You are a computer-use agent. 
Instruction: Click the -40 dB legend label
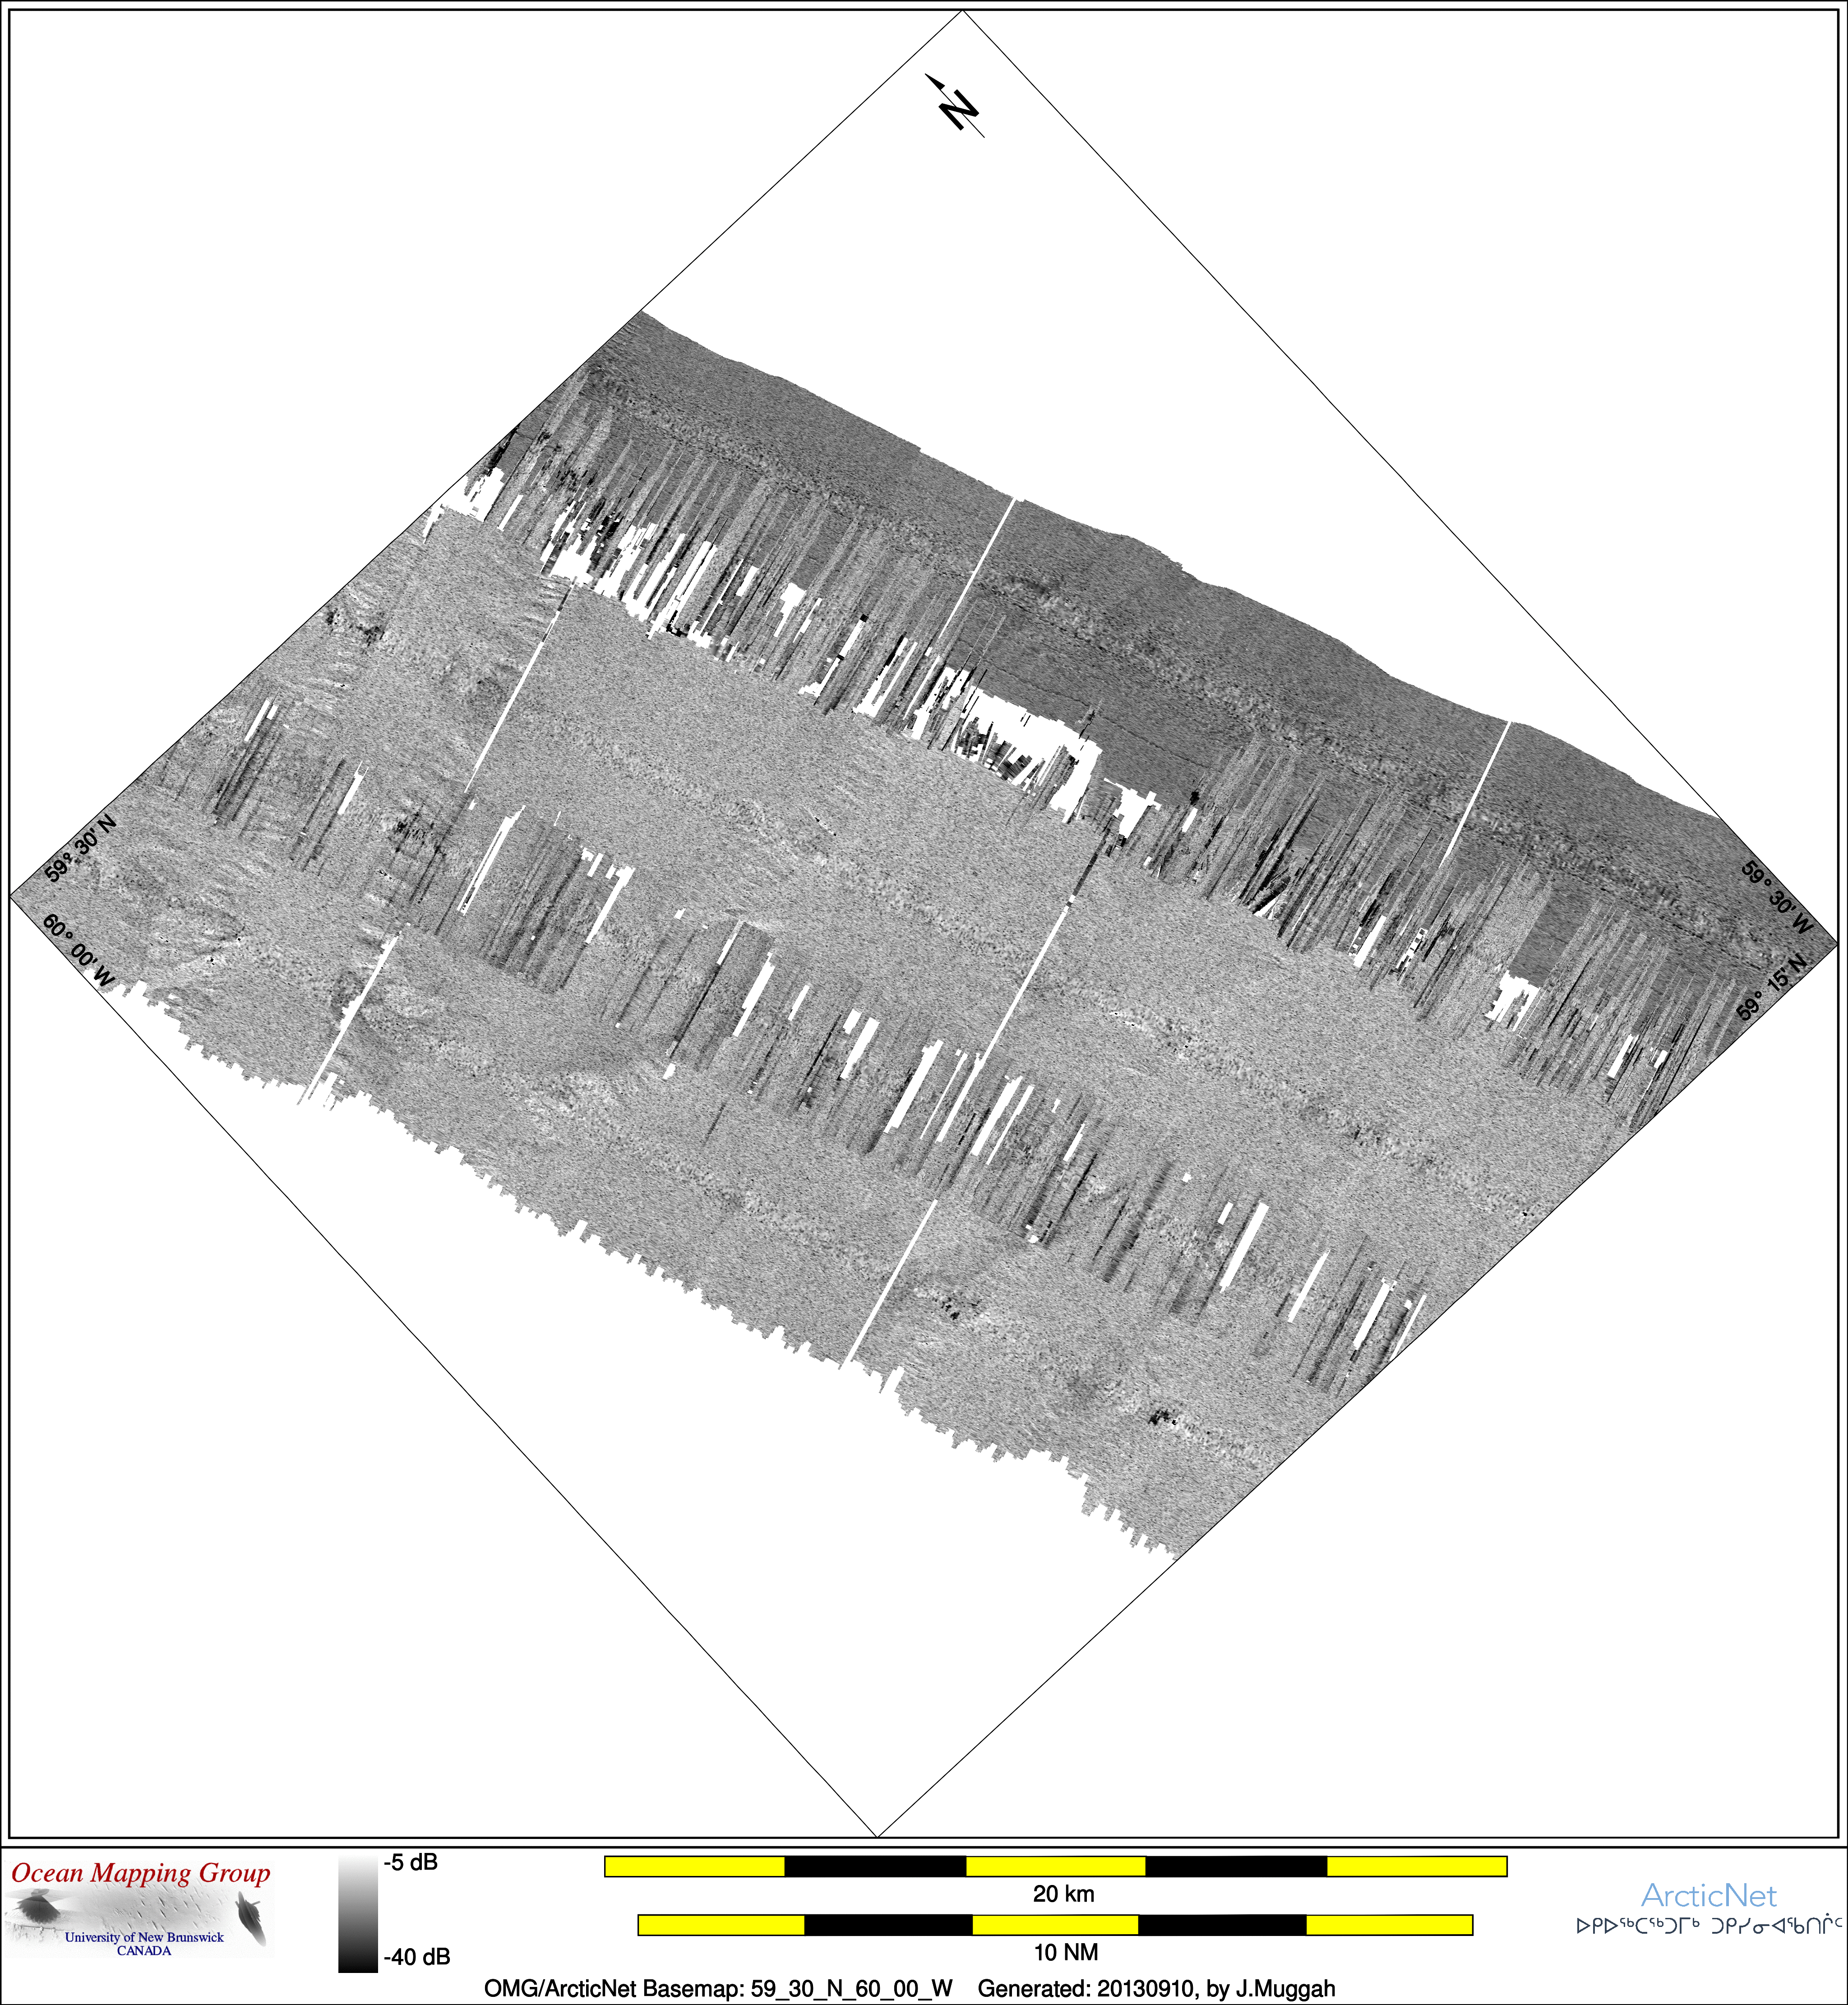416,1957
